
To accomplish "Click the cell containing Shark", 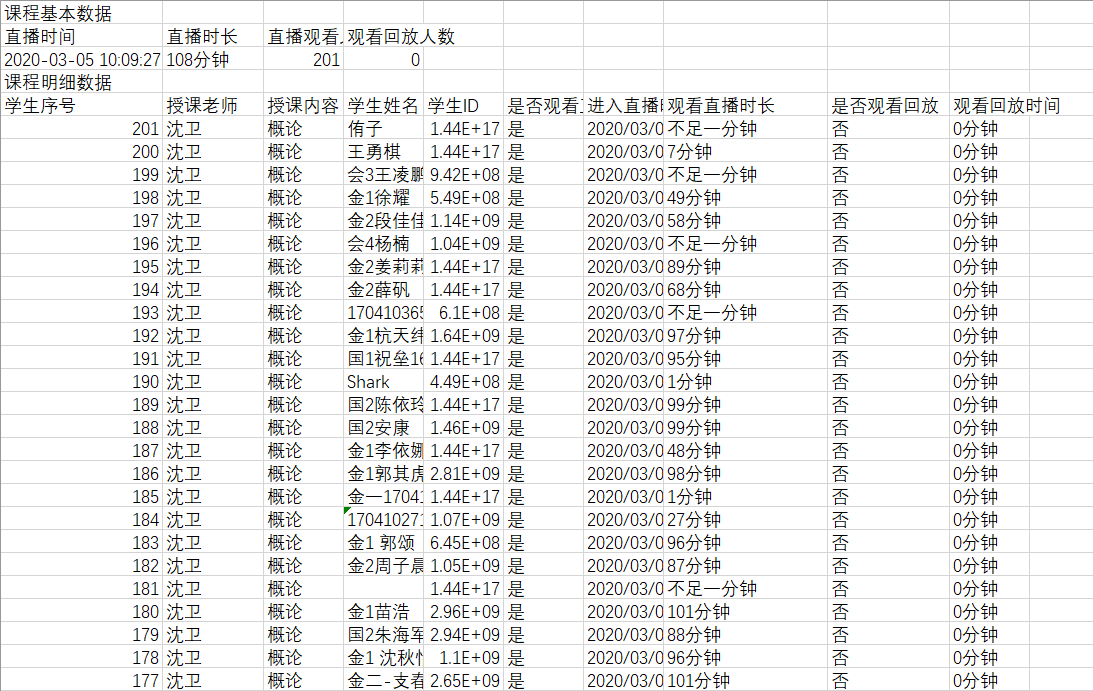I will [369, 382].
